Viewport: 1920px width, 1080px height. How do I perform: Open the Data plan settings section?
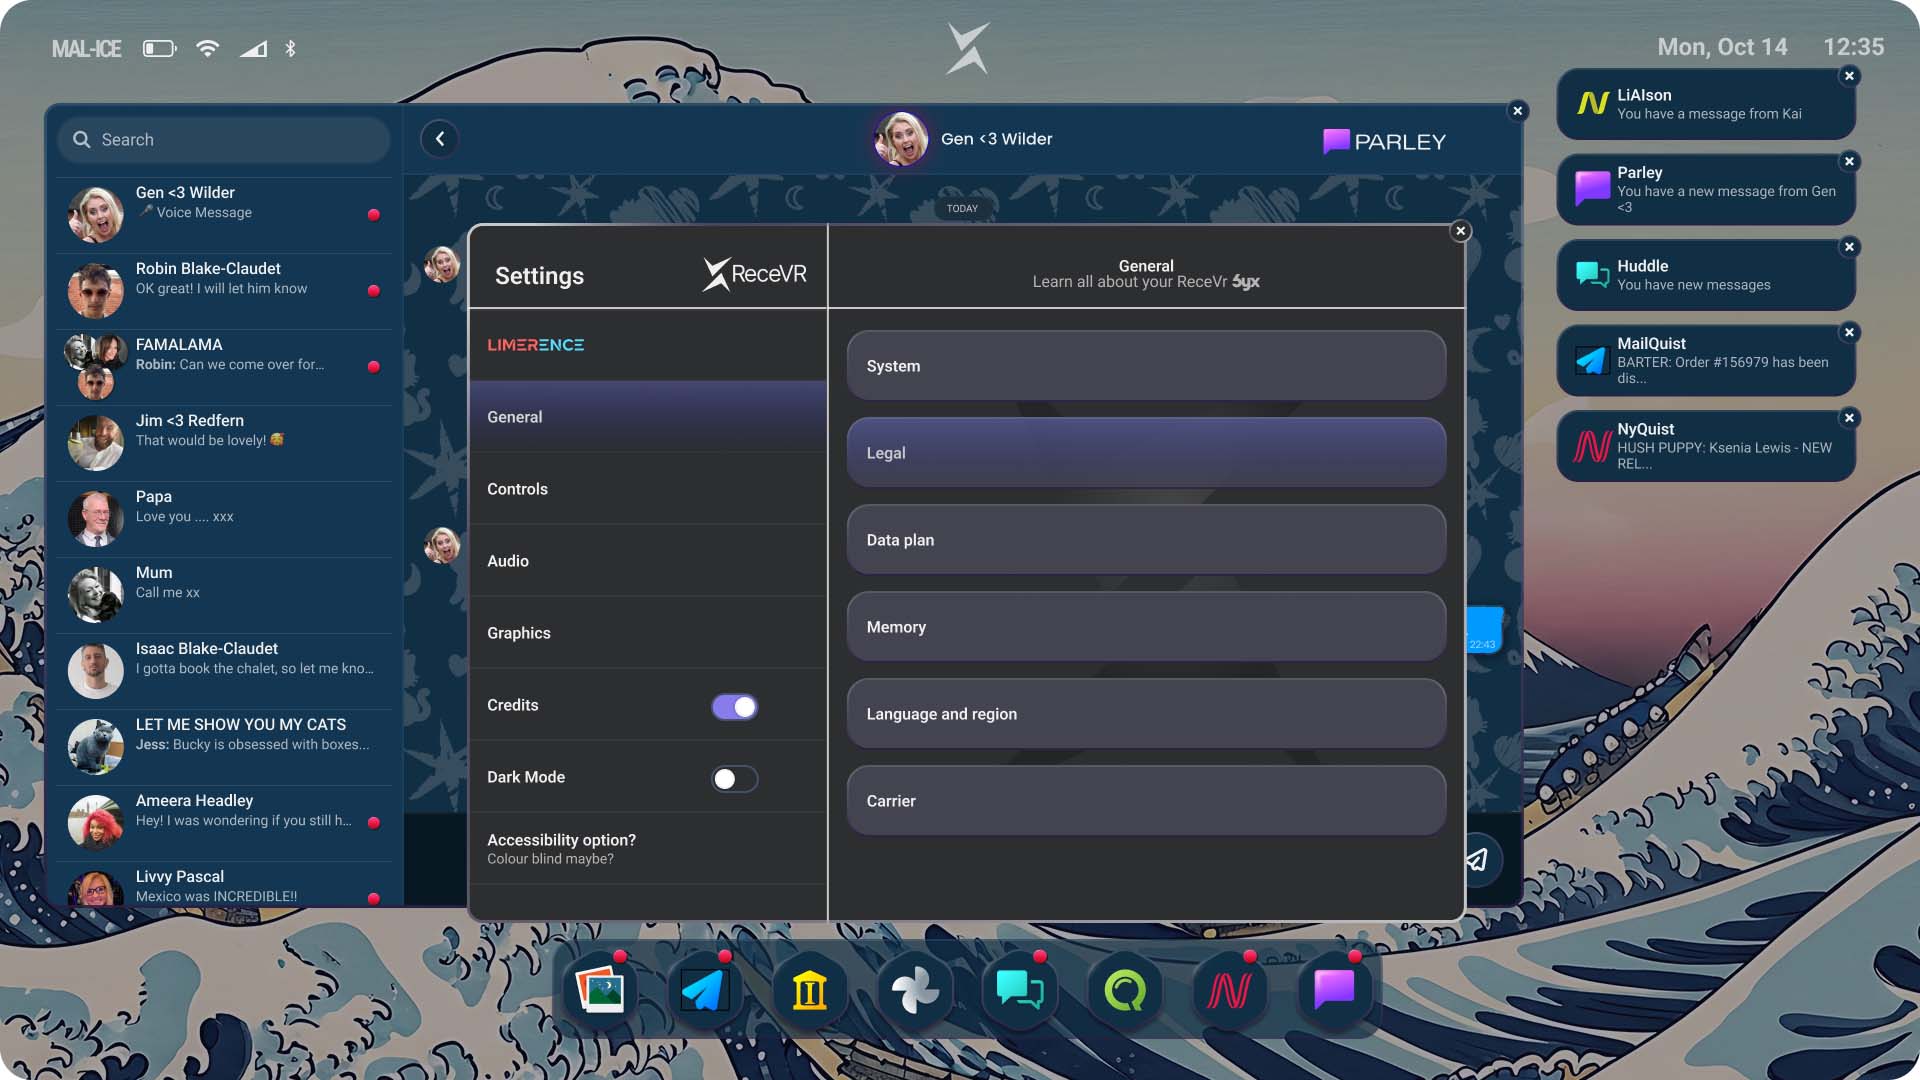1146,540
